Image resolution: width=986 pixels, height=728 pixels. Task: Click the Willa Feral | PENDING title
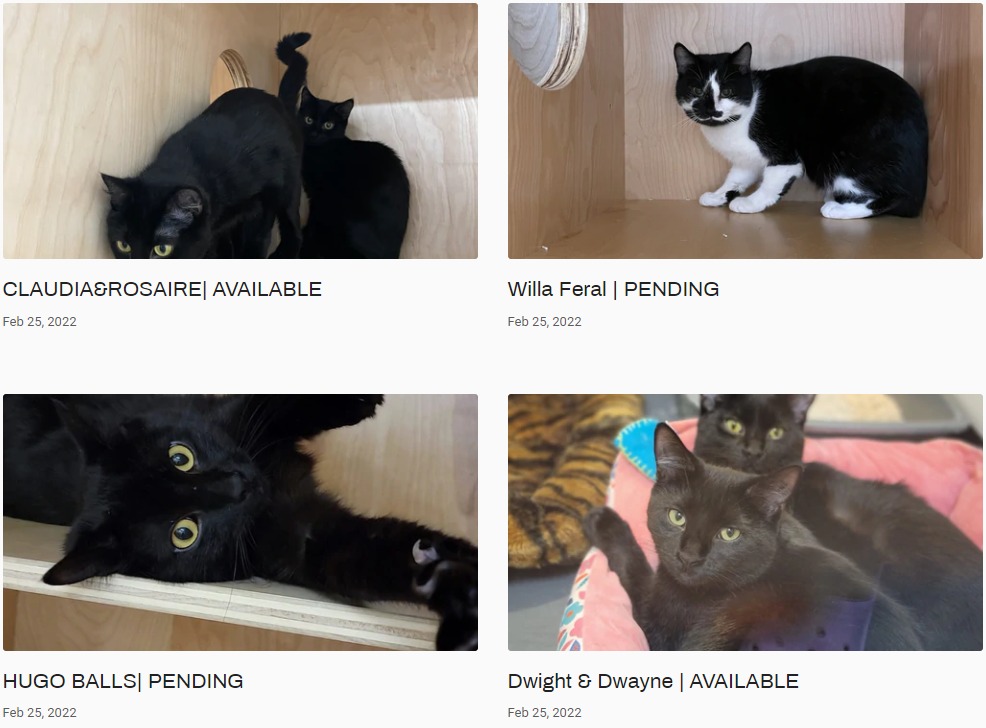(x=613, y=289)
